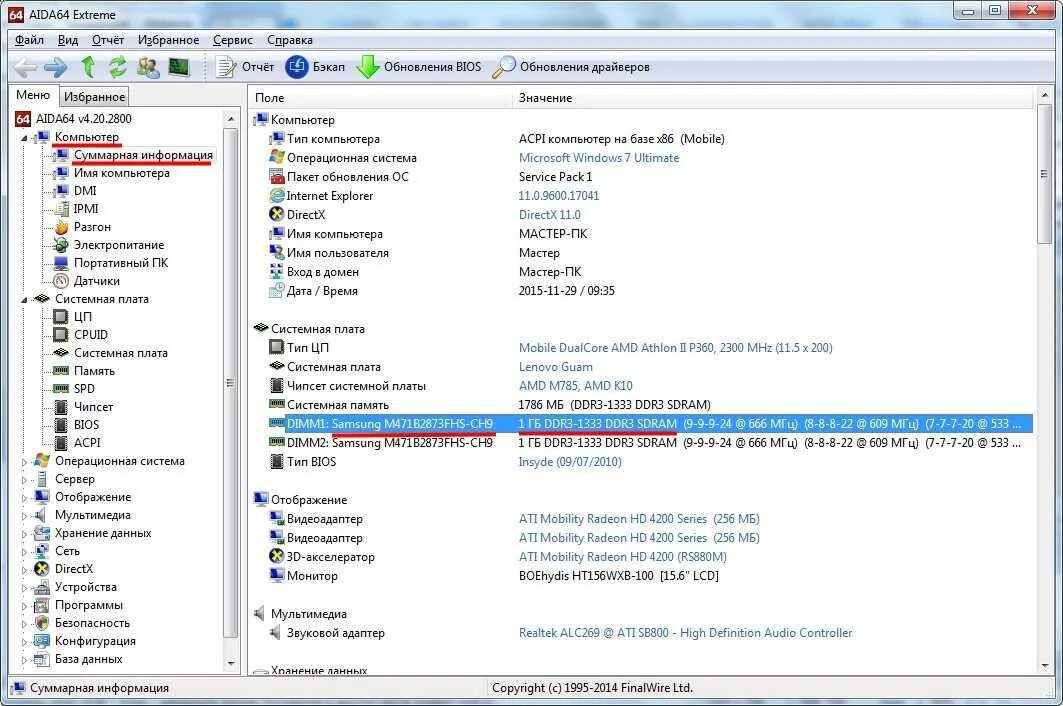Open the Файл menu

coord(29,40)
